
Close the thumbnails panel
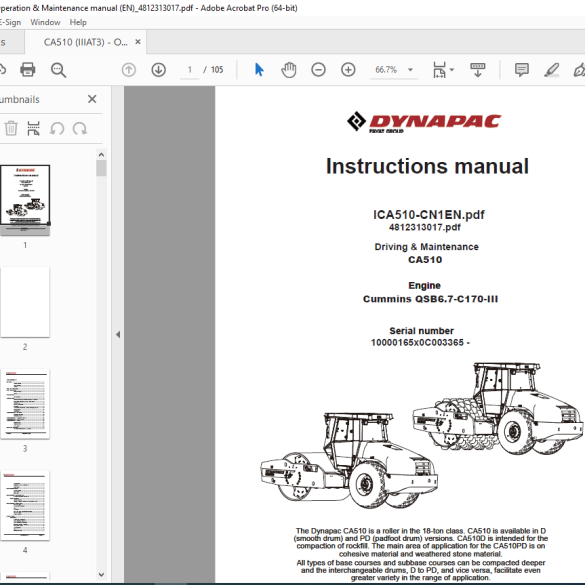point(92,99)
